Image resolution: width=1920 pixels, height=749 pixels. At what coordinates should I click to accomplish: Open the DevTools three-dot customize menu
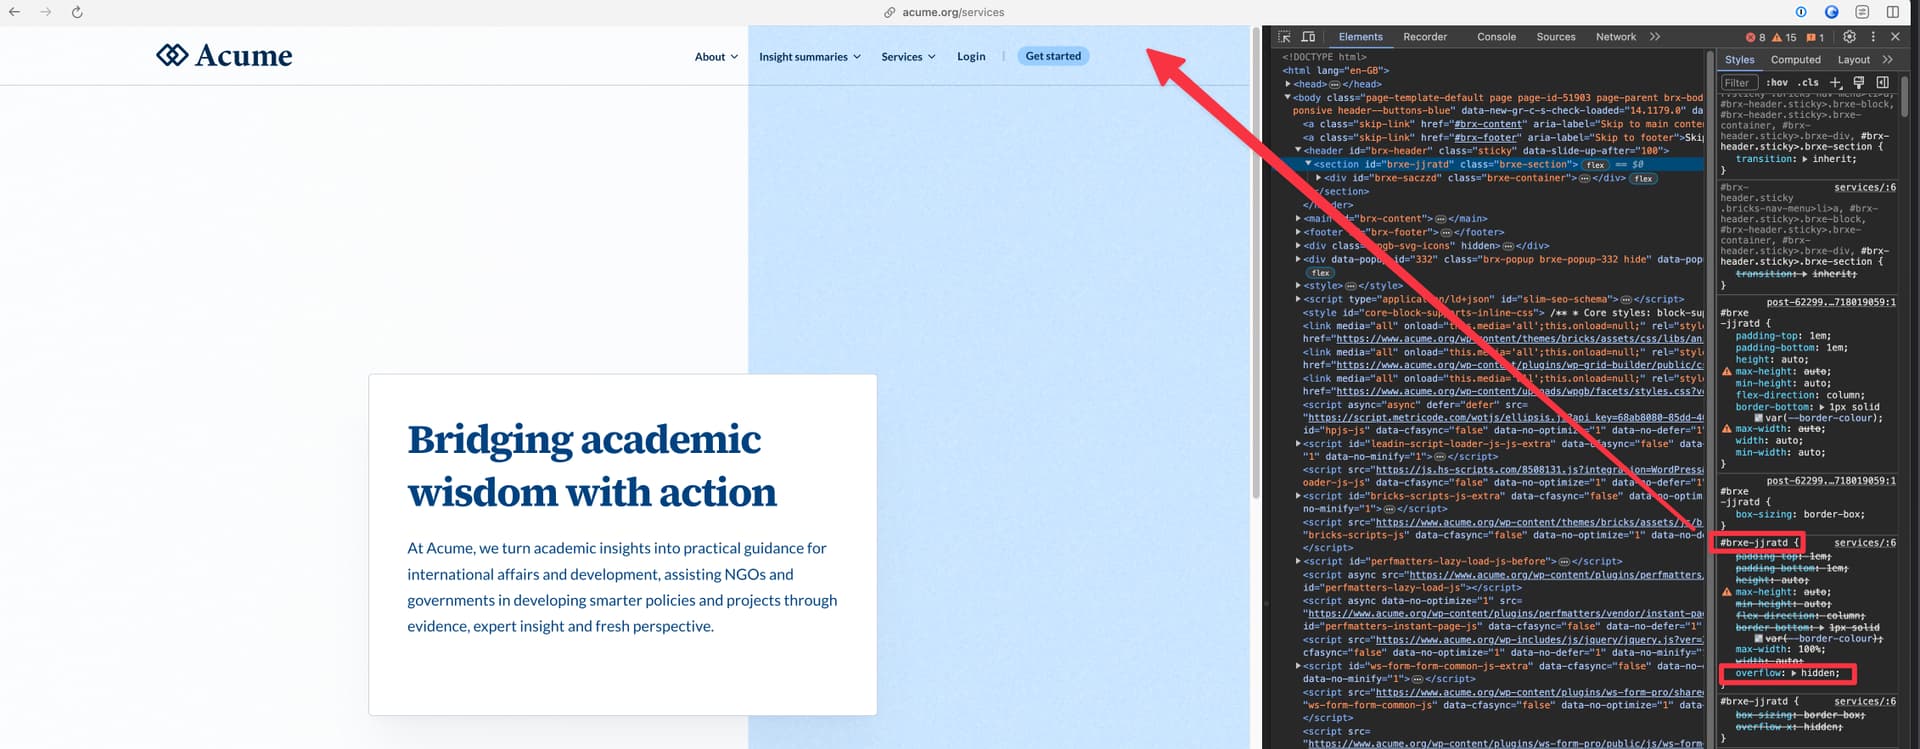[1873, 37]
